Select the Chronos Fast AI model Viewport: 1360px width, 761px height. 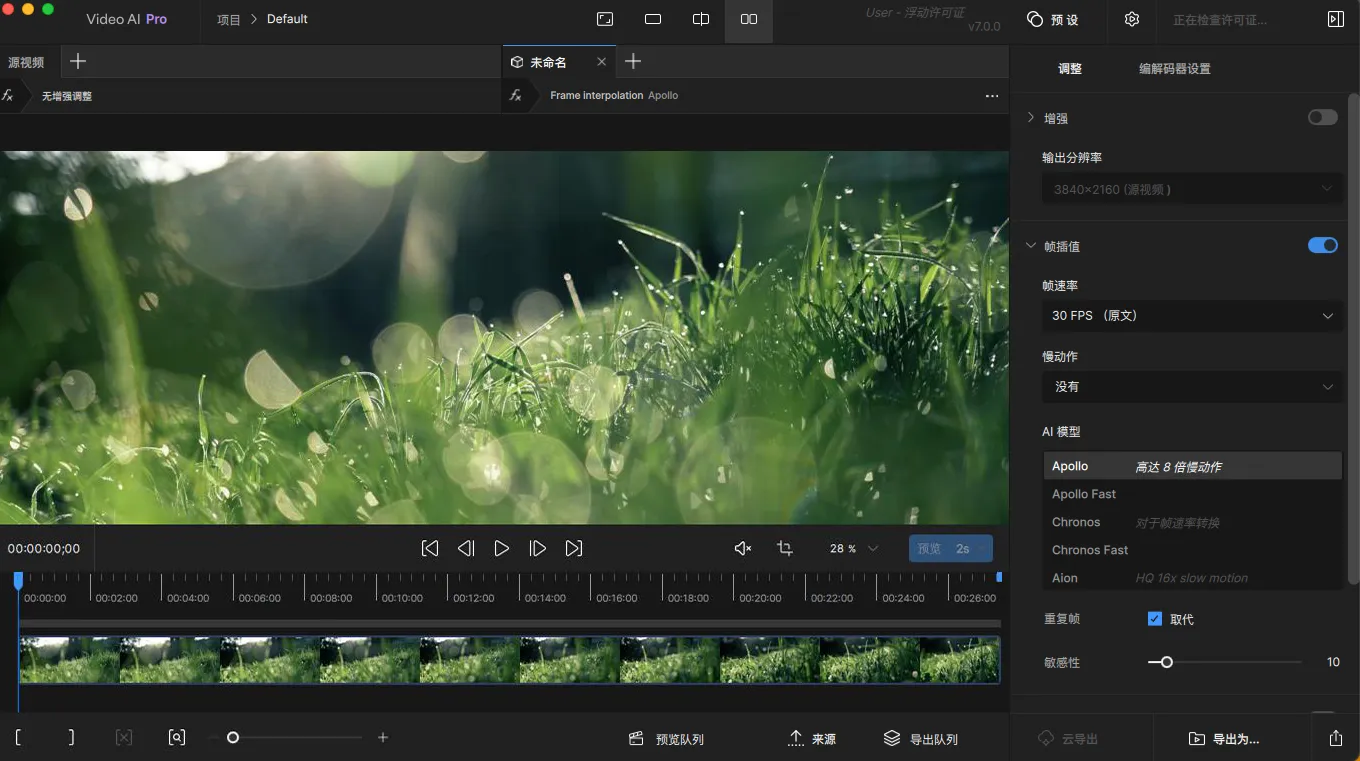point(1090,550)
